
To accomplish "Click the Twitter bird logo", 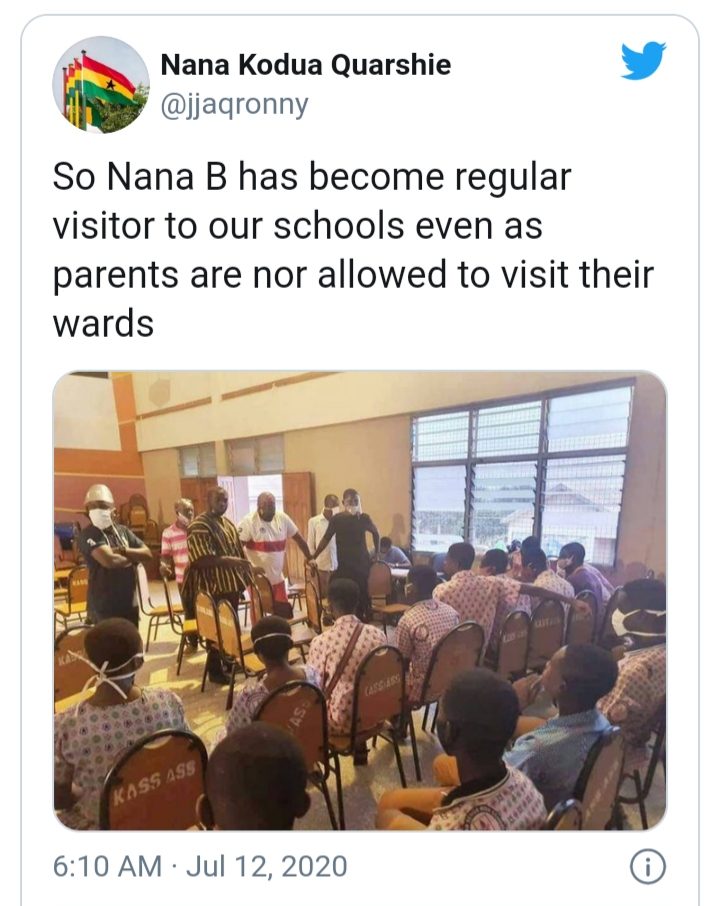I will (x=643, y=62).
